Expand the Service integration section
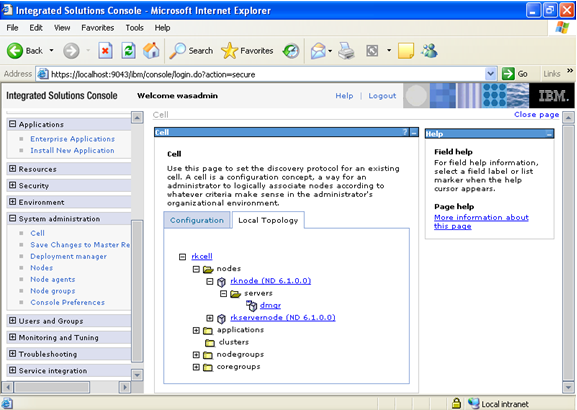The width and height of the screenshot is (577, 410). tap(13, 370)
